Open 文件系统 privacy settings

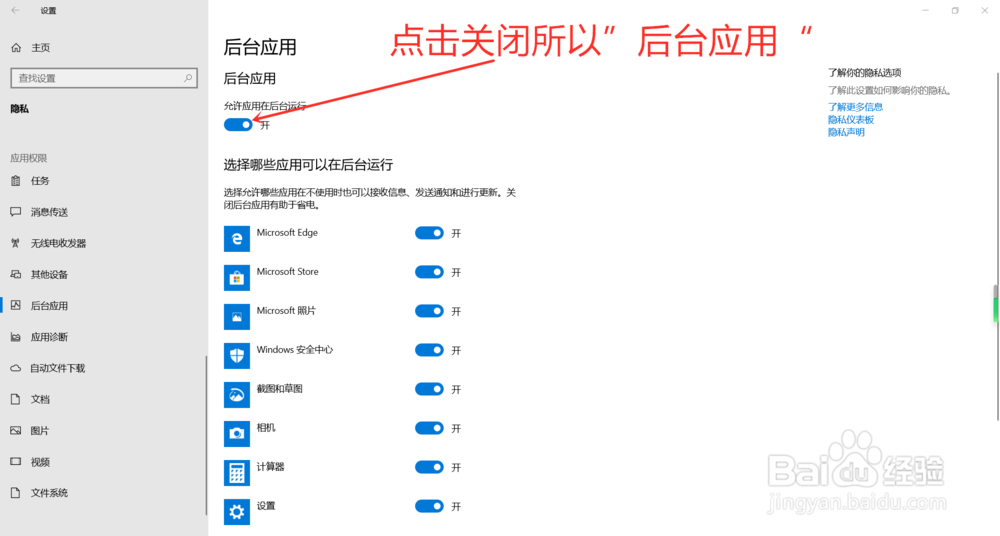pyautogui.click(x=49, y=493)
